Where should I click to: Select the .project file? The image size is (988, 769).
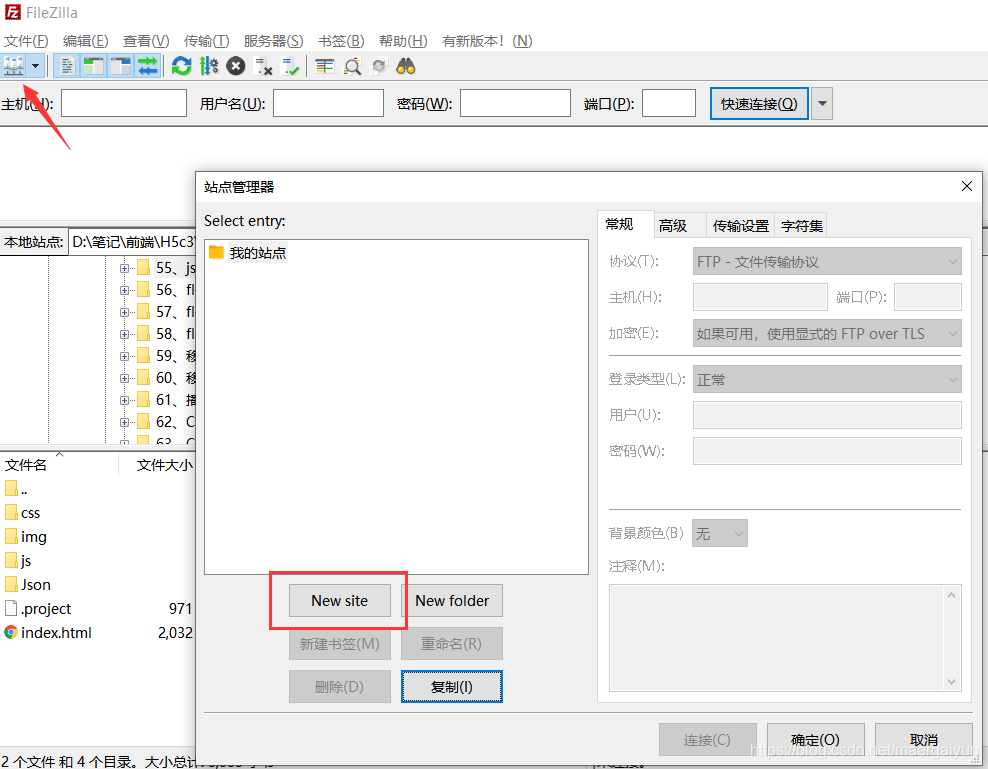(38, 609)
